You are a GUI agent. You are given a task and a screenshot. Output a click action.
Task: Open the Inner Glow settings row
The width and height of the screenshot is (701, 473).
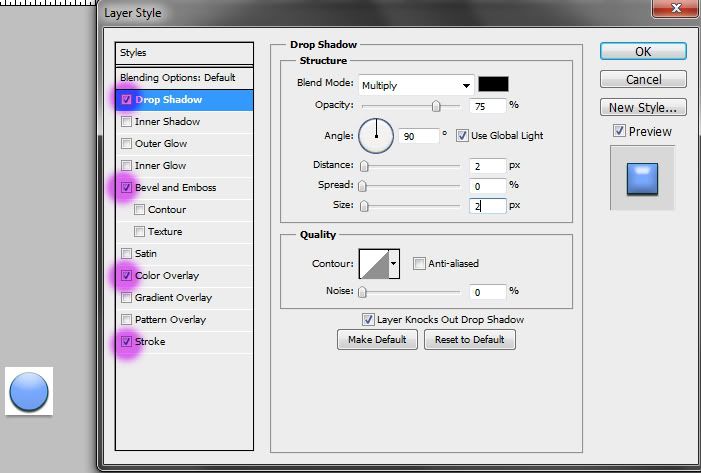point(184,165)
